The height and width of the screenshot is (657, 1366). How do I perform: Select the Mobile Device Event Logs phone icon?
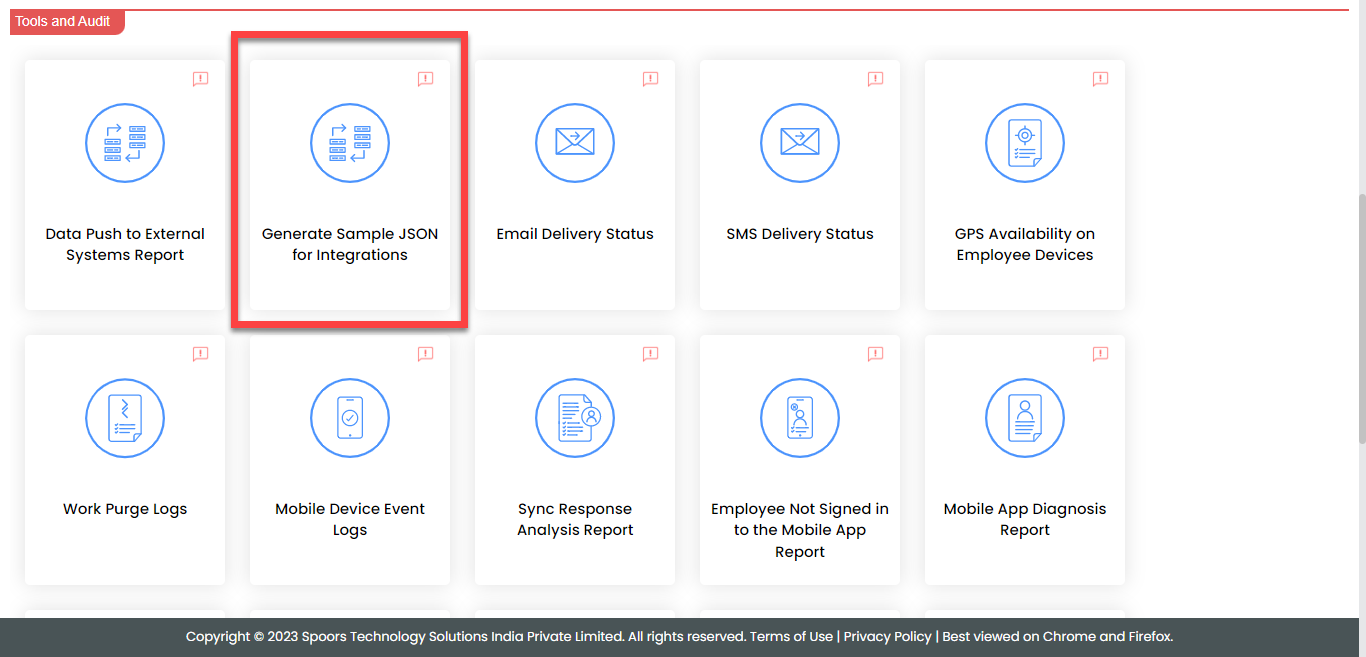[x=350, y=418]
